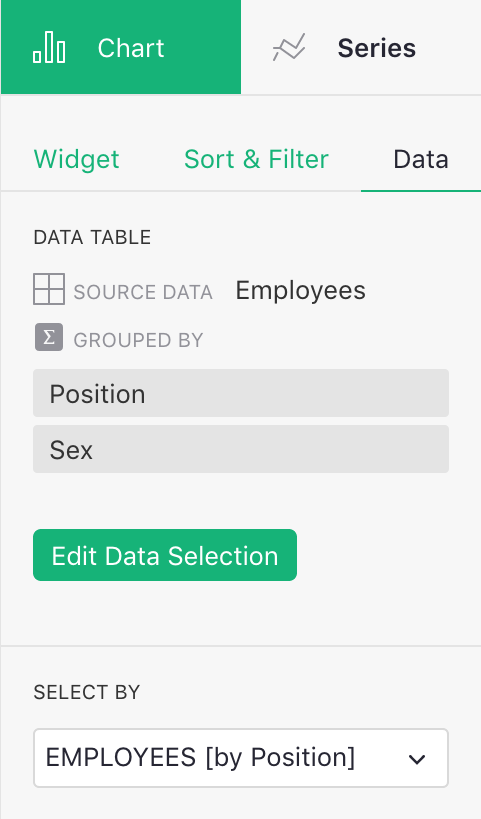
Task: Click the divider line above Select By
Action: tap(241, 646)
